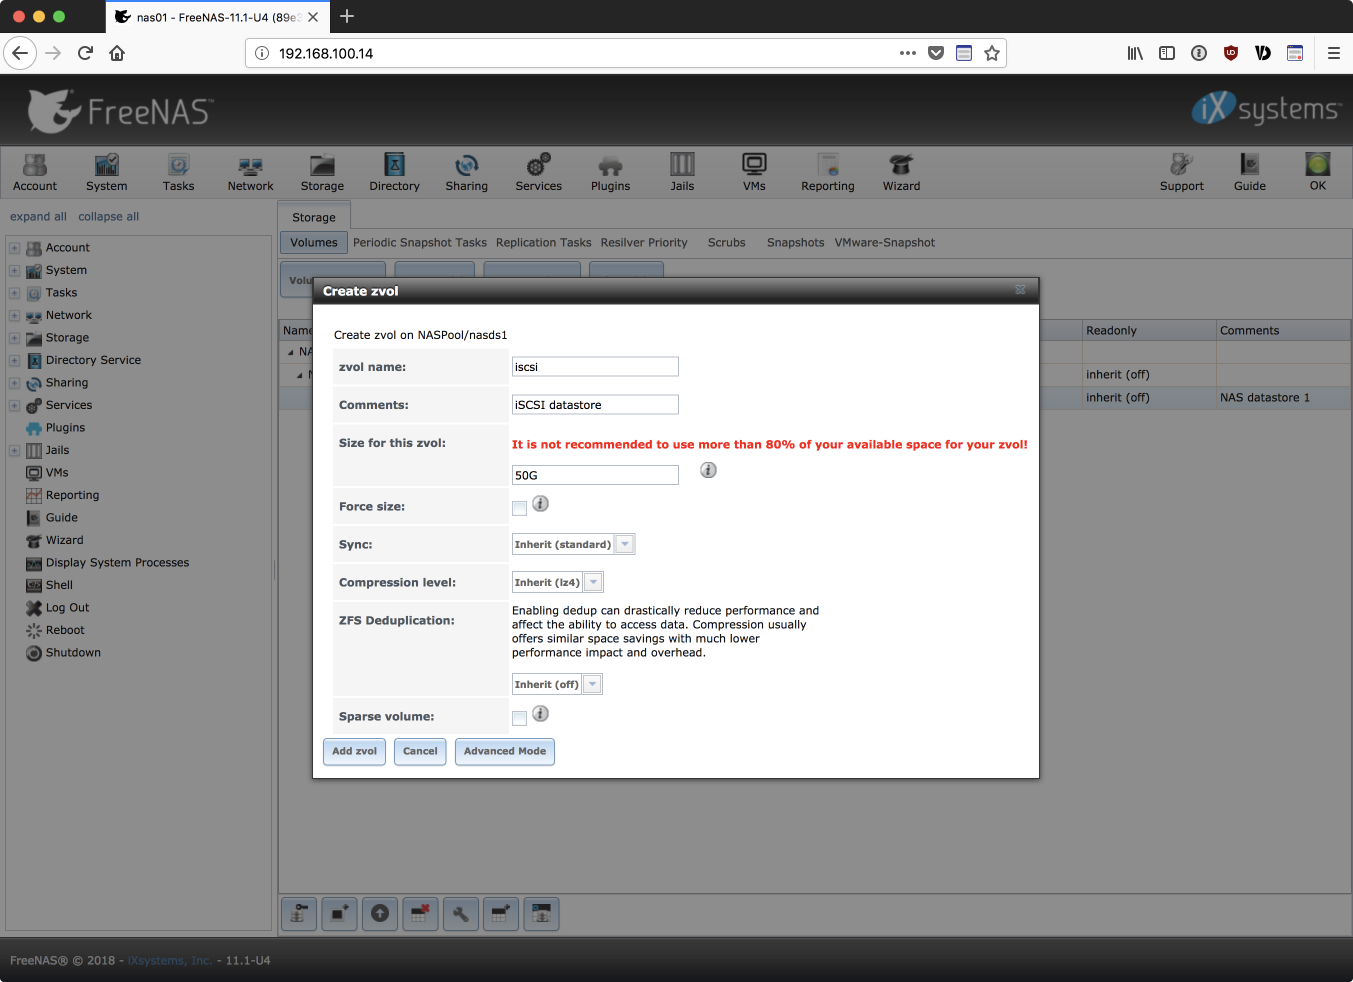Click the info icon beside zvol size
Image resolution: width=1353 pixels, height=982 pixels.
(x=708, y=470)
